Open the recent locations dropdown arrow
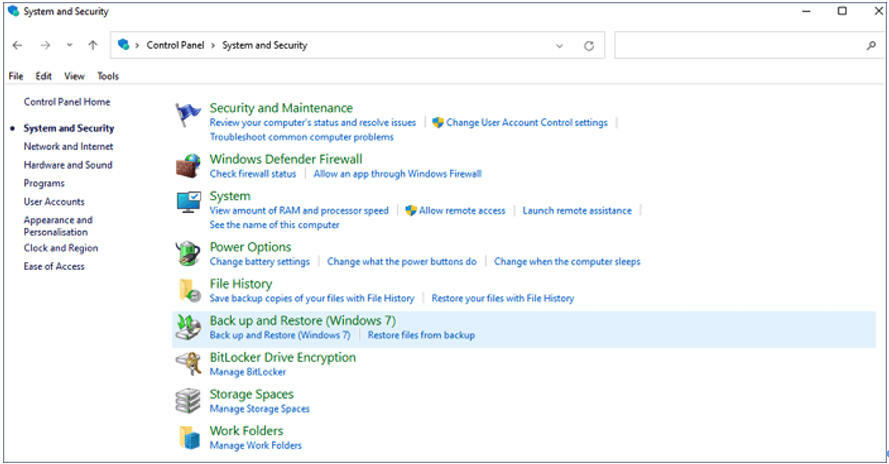The image size is (889, 464). [69, 45]
